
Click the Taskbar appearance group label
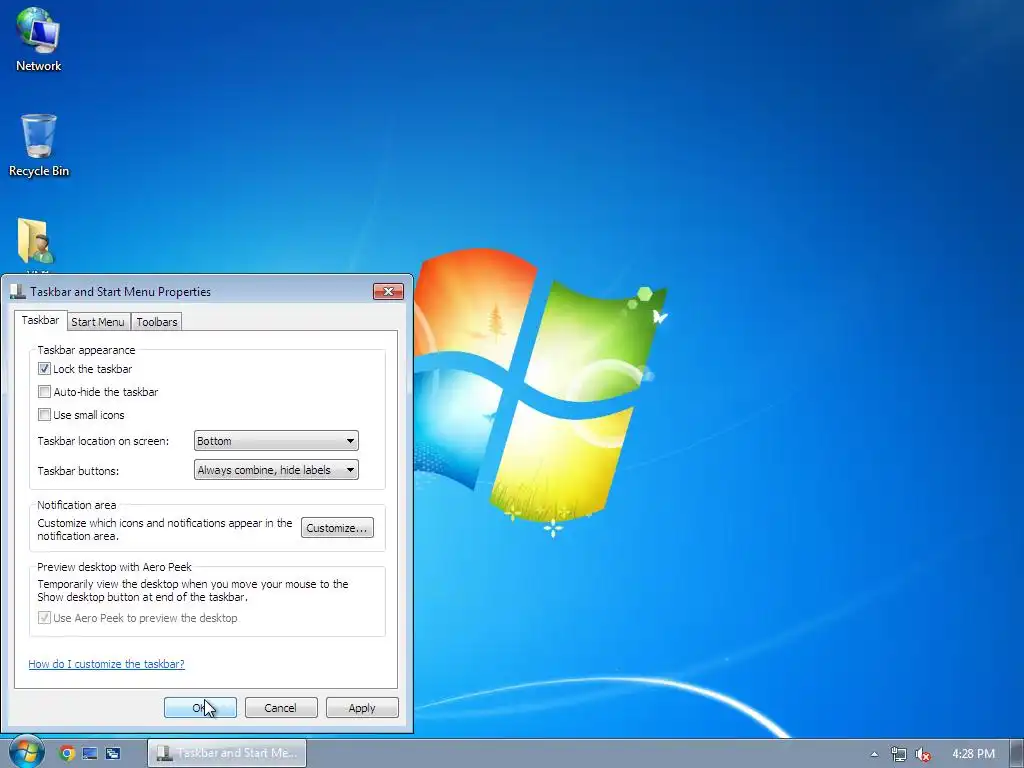click(86, 350)
